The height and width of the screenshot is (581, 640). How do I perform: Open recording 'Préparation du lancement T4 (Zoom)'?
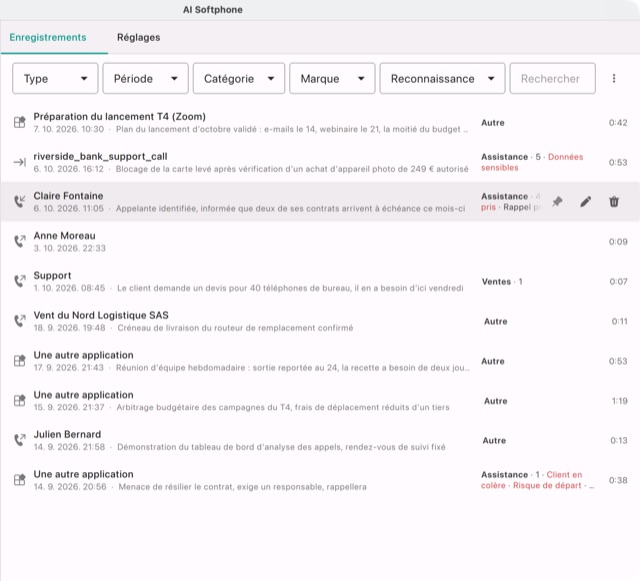click(120, 117)
